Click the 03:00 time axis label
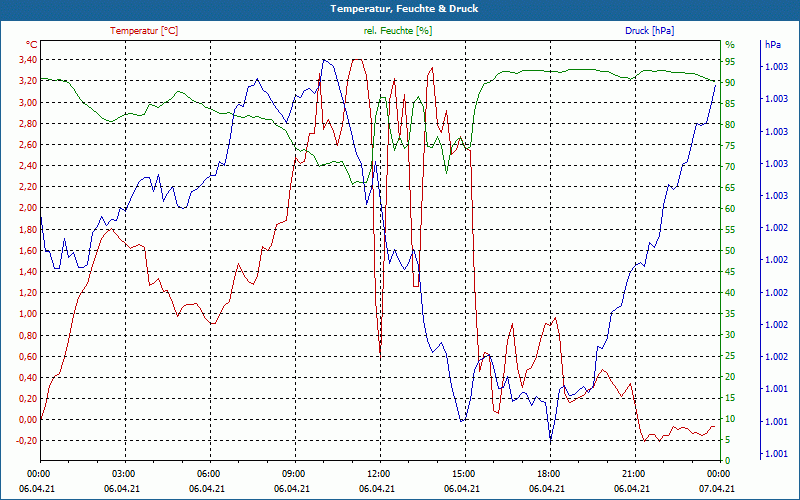800x500 pixels. point(124,473)
